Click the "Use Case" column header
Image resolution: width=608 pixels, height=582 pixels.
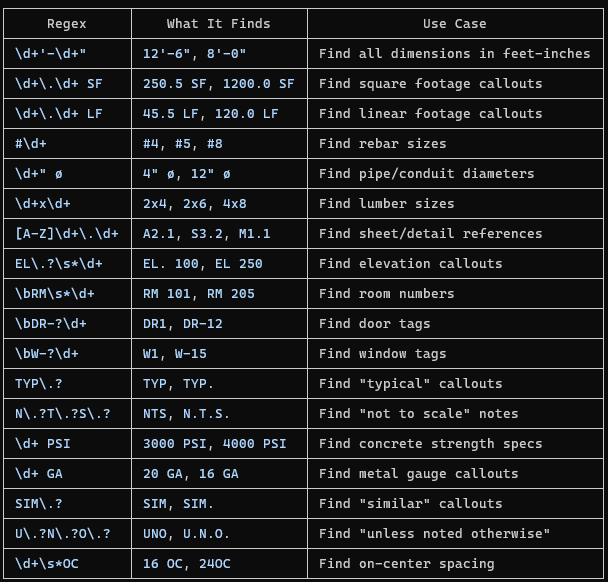(x=454, y=23)
